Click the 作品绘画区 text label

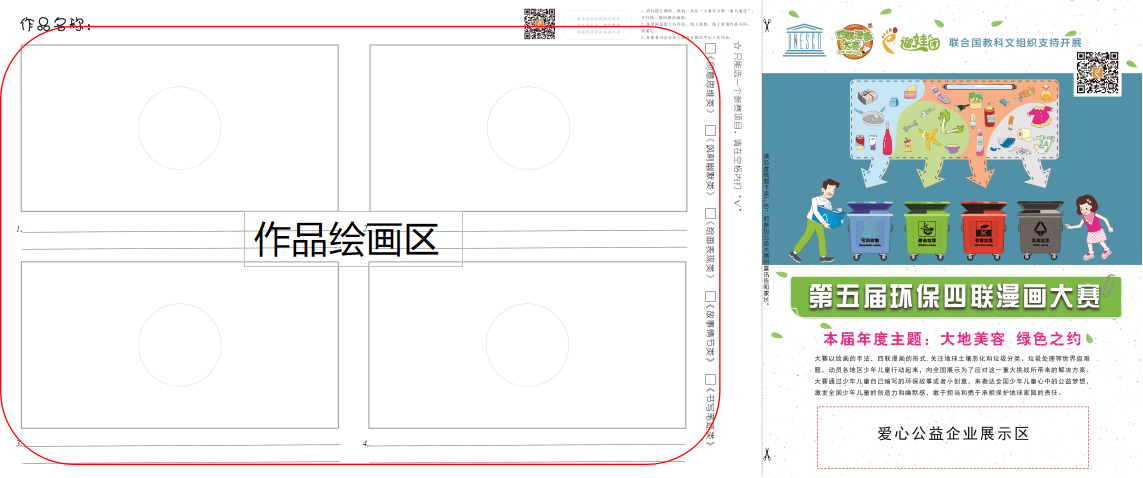point(347,239)
